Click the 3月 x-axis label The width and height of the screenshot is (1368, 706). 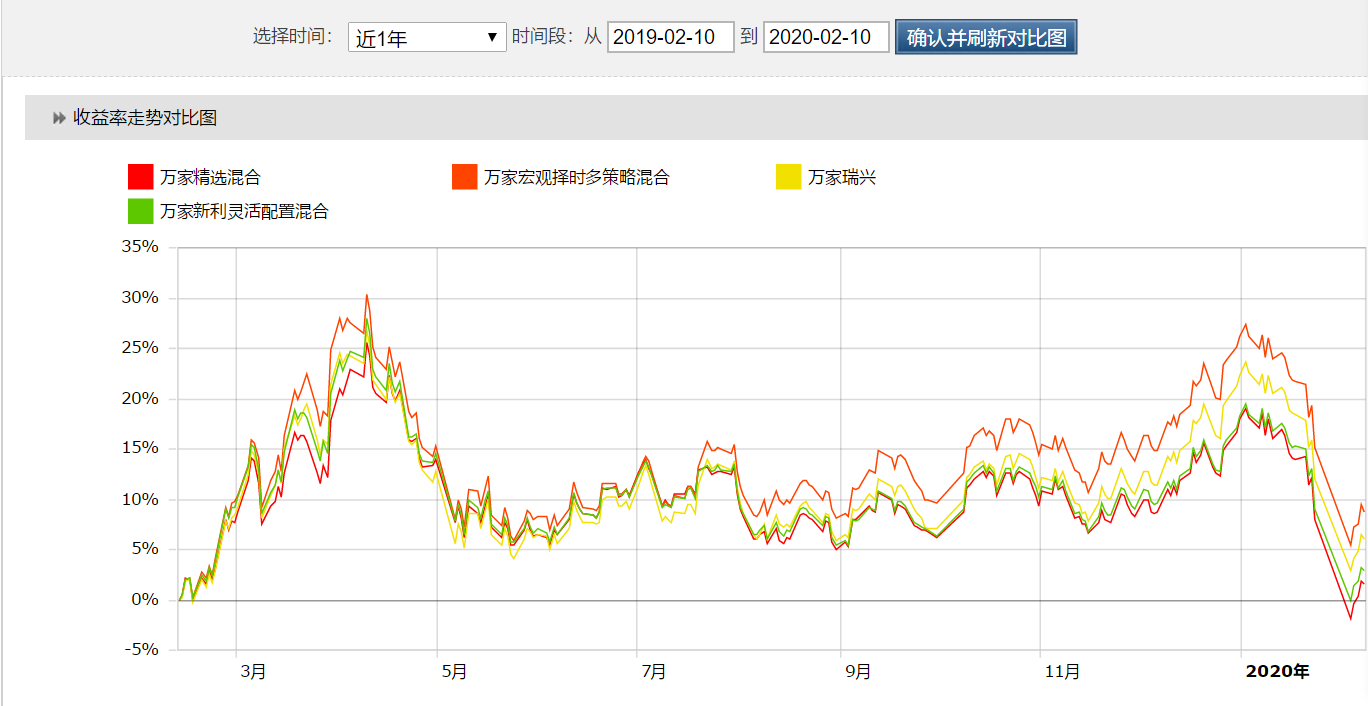pos(253,672)
